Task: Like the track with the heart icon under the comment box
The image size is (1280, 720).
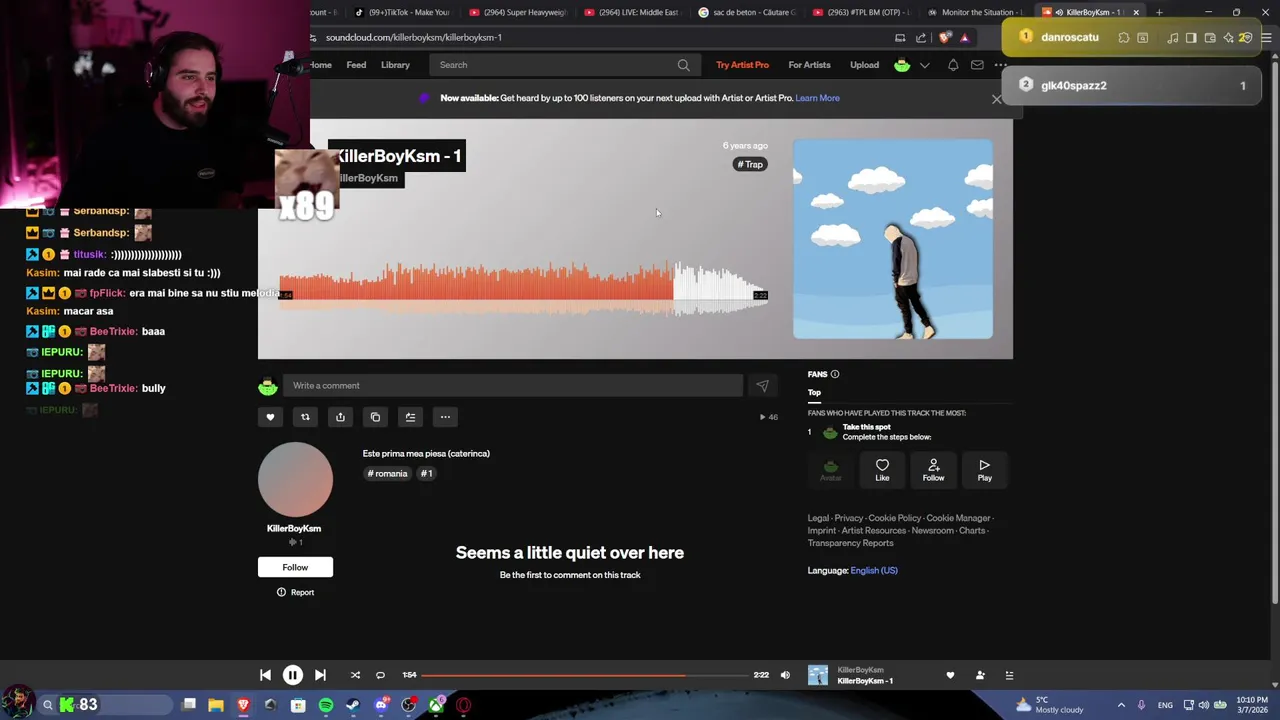Action: click(x=270, y=417)
